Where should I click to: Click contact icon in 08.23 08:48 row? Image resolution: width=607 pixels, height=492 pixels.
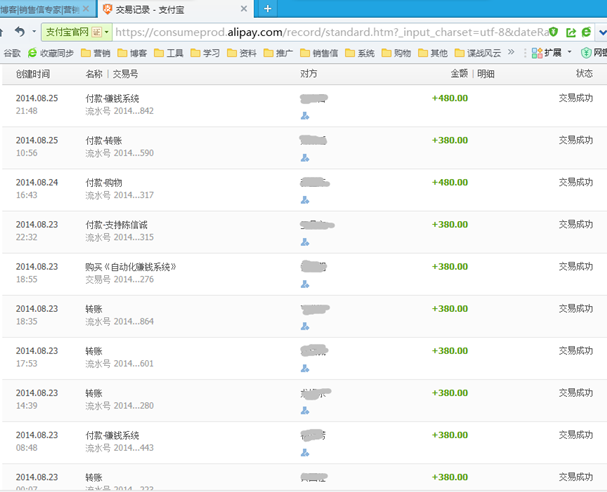tap(305, 453)
